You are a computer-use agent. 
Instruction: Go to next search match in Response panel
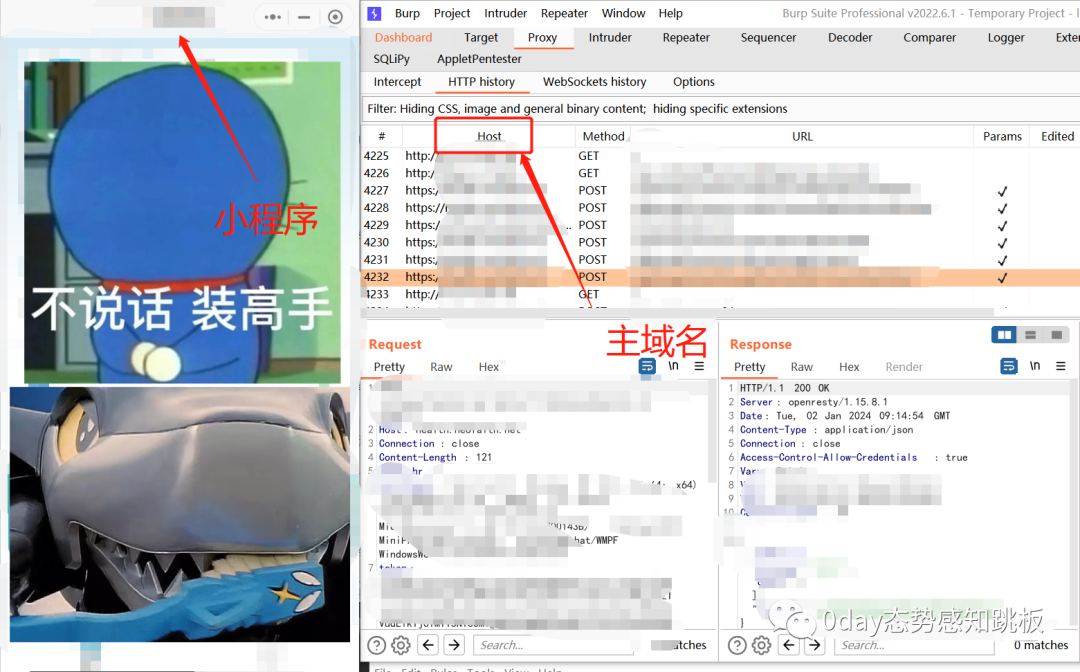pyautogui.click(x=815, y=645)
